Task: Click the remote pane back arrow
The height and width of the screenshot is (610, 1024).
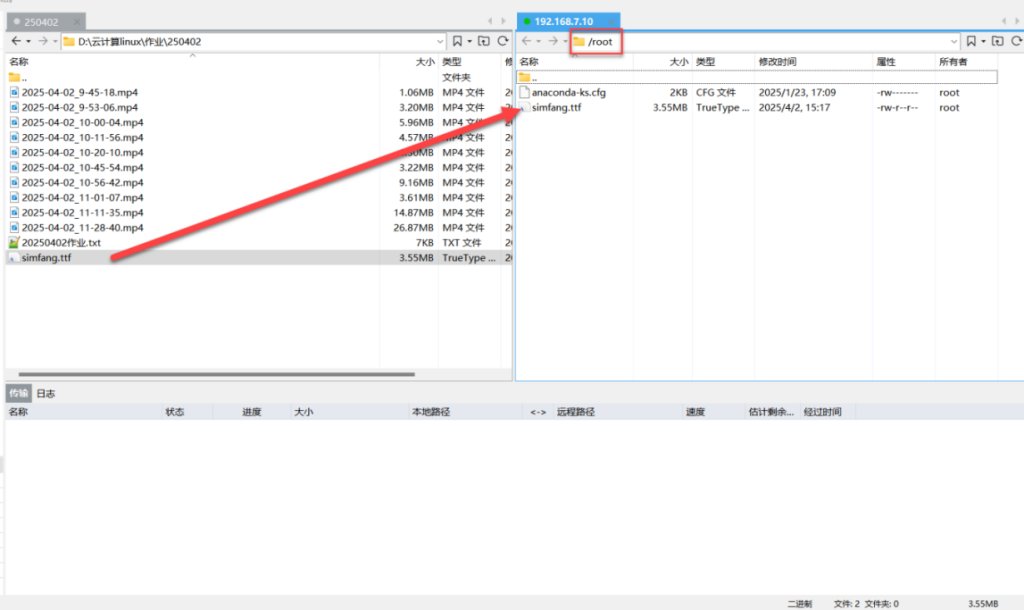Action: pos(527,41)
